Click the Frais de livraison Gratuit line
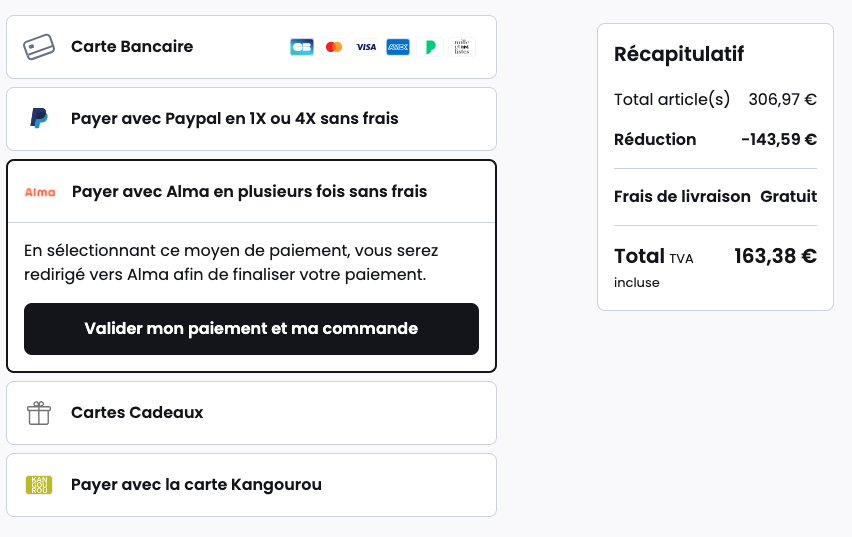Viewport: 852px width, 537px height. click(x=715, y=196)
